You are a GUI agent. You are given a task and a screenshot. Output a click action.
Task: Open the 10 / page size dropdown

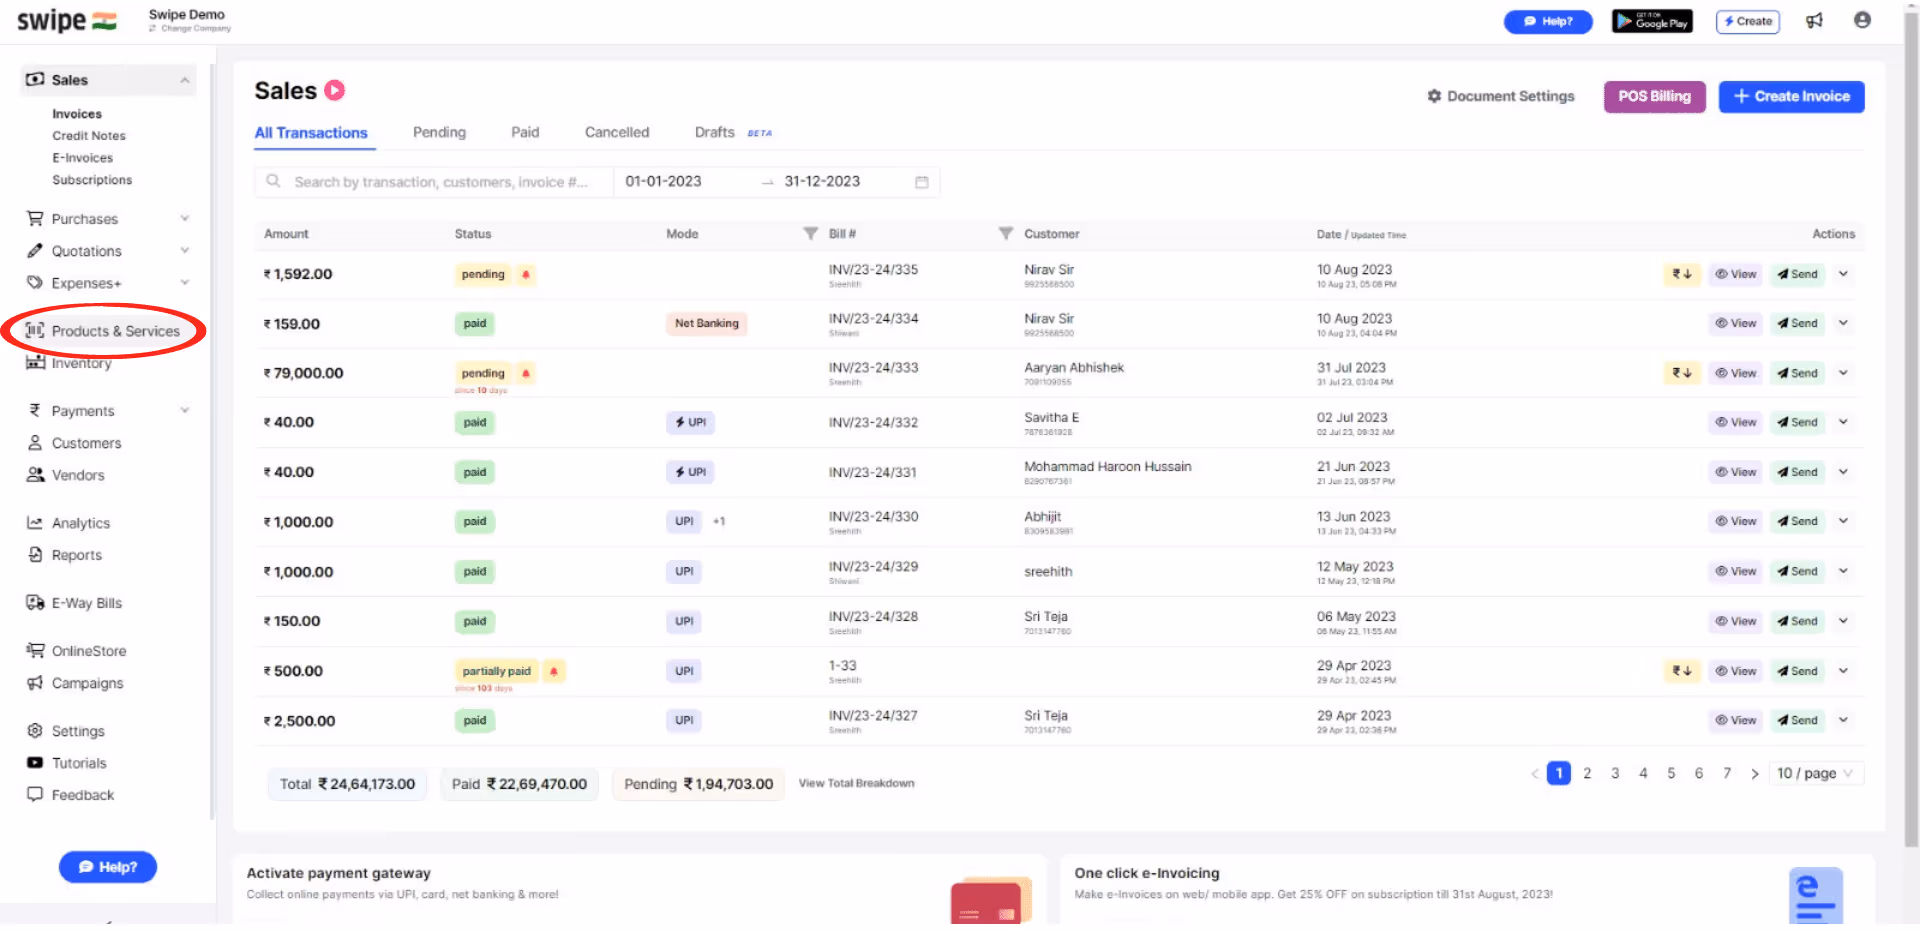(1815, 773)
